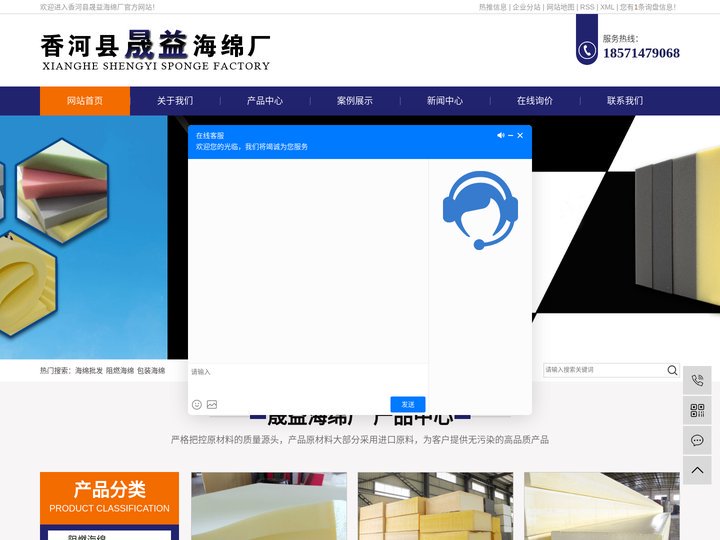Click hot search term 包装海绵
Screen dimensions: 720x540
point(151,371)
